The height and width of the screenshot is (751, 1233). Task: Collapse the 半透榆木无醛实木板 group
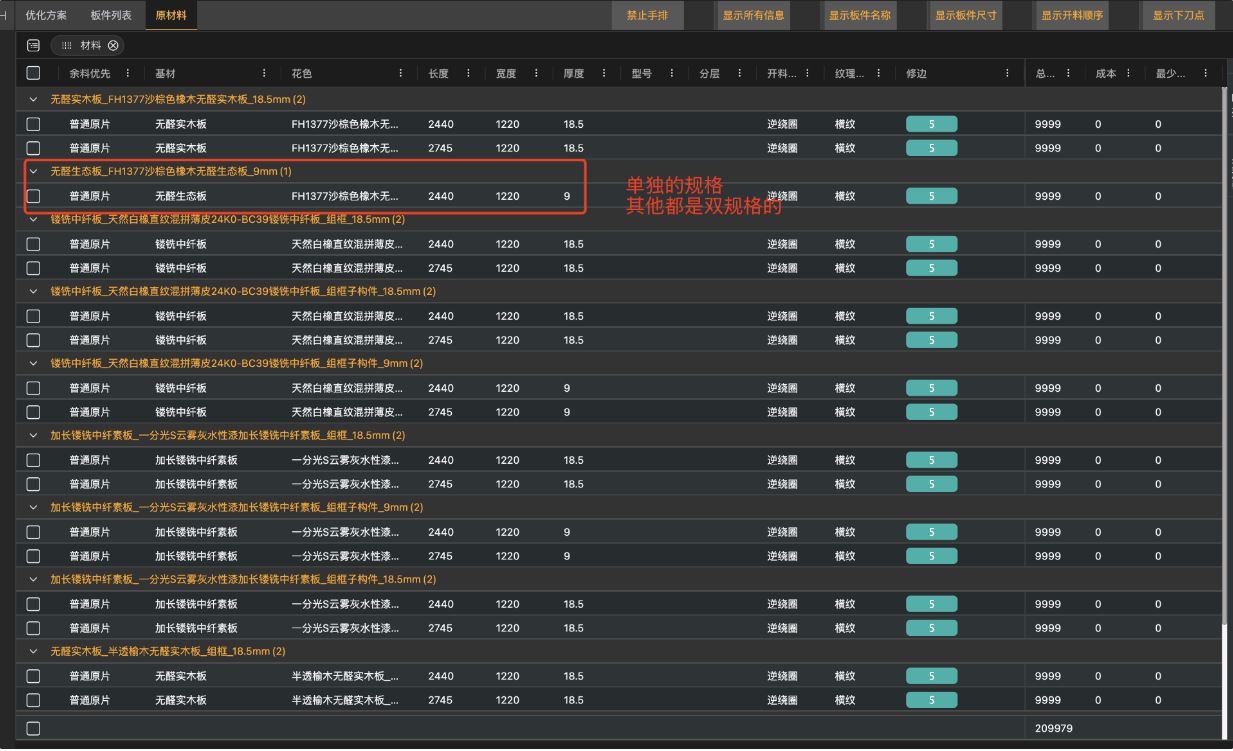(33, 651)
